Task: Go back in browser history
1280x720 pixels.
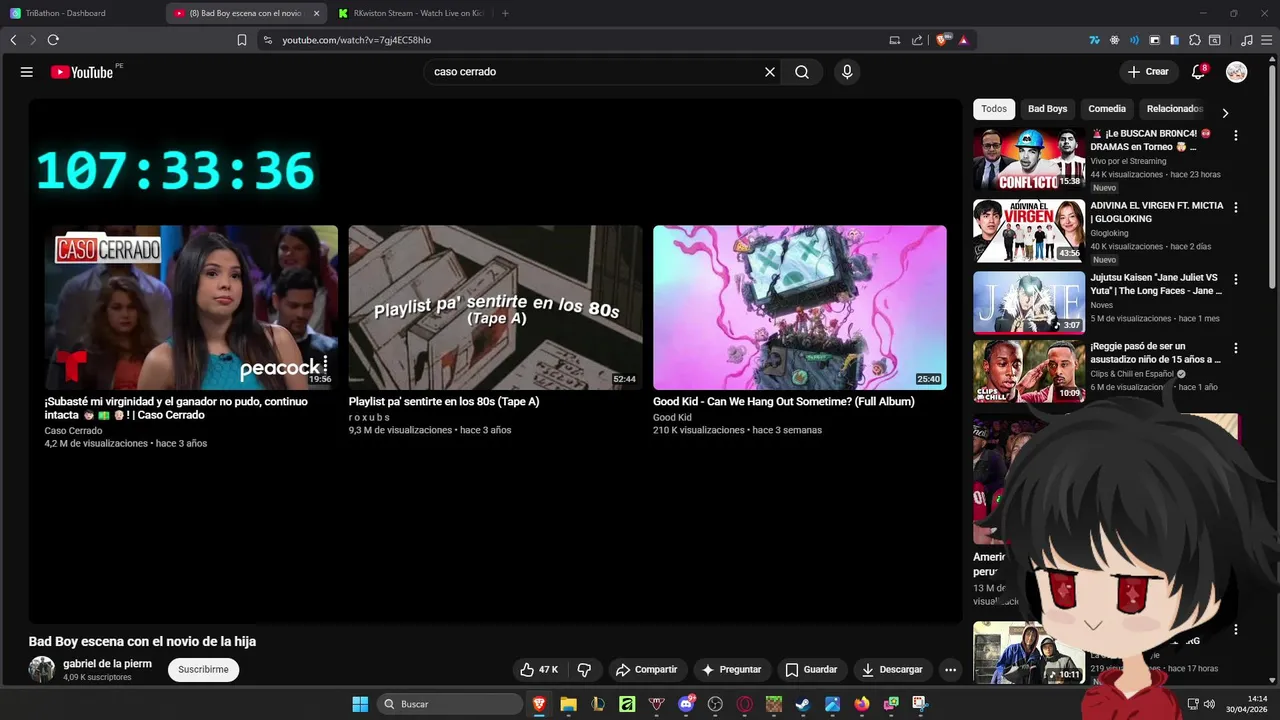Action: [13, 40]
